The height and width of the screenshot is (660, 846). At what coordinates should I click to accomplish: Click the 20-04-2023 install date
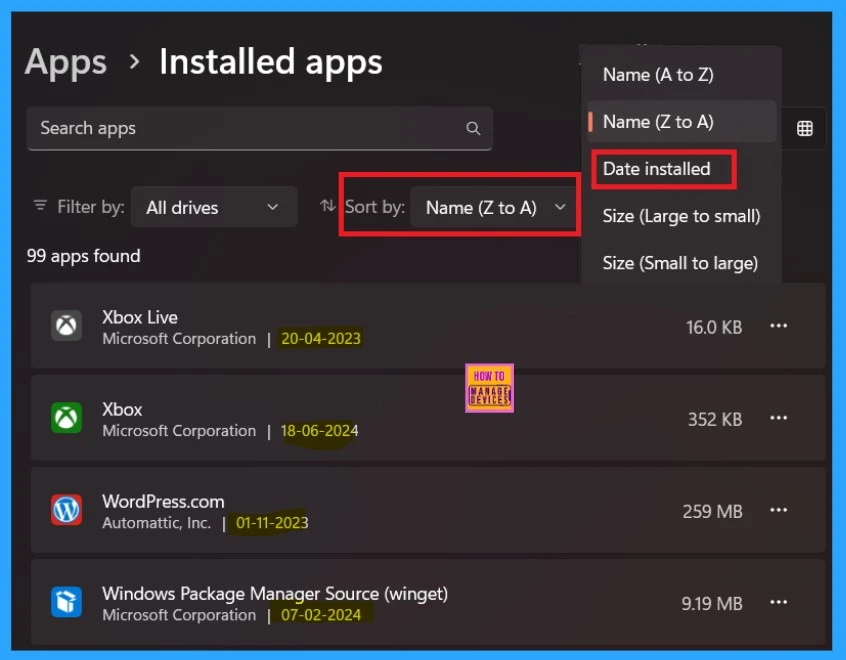pyautogui.click(x=320, y=338)
